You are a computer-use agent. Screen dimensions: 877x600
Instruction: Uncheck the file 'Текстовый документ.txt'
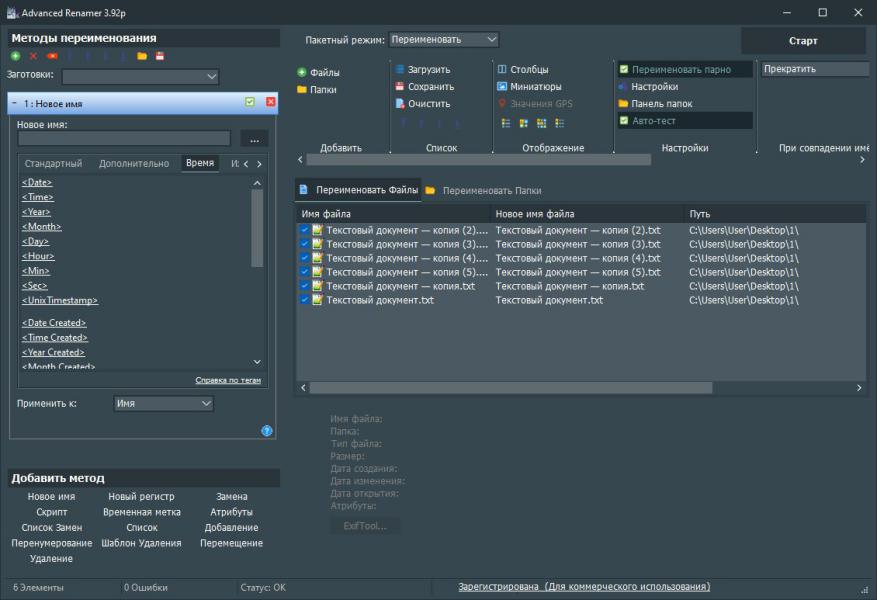(304, 300)
